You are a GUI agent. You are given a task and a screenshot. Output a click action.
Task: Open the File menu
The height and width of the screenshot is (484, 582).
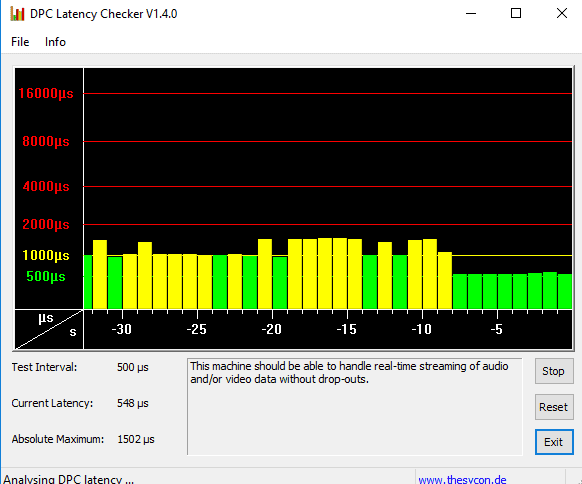[20, 42]
